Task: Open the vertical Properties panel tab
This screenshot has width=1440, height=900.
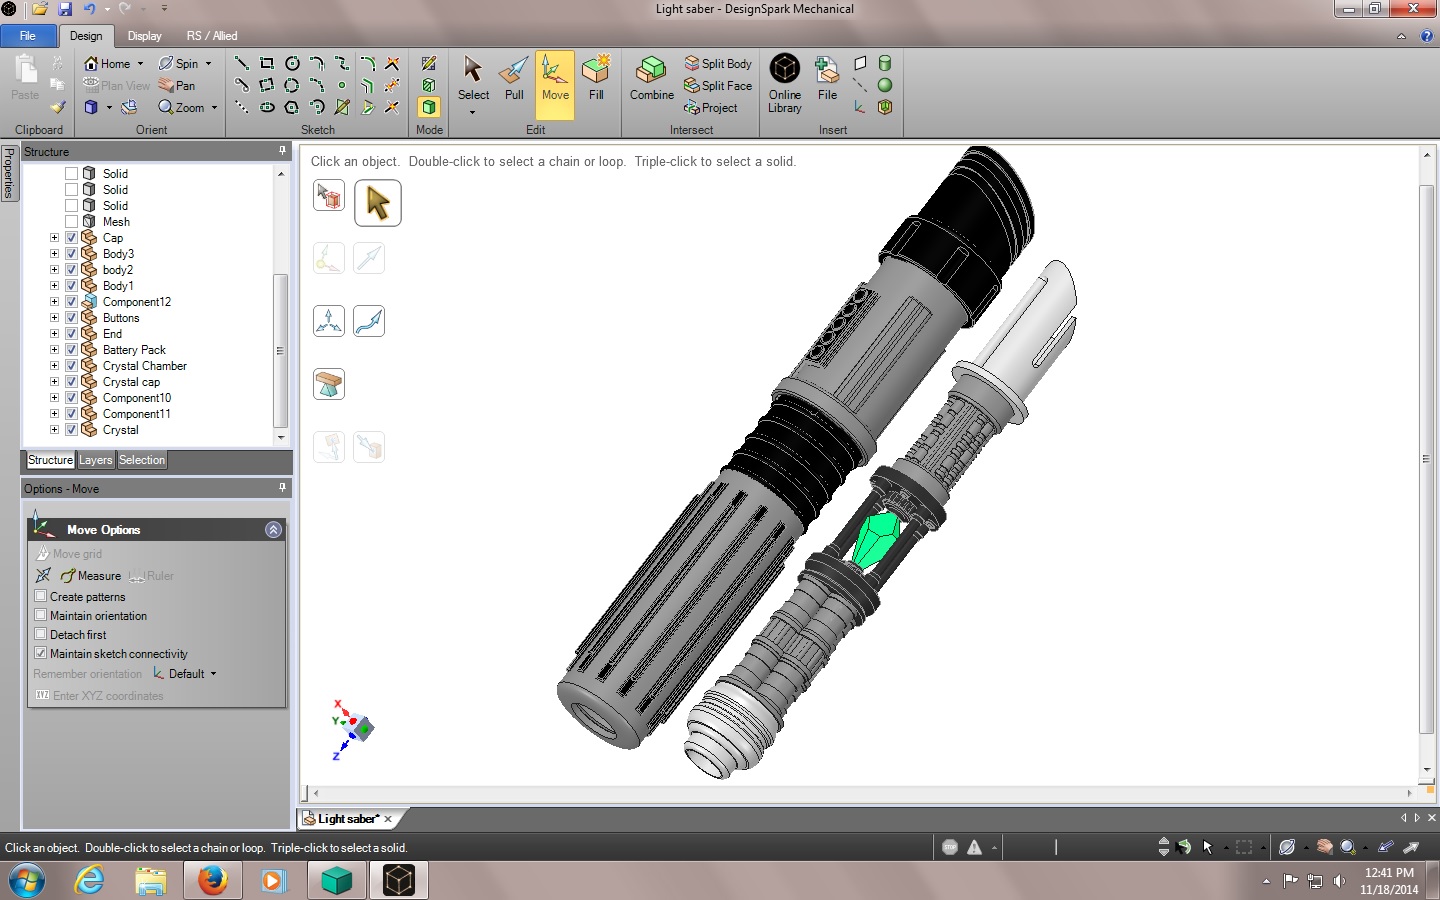Action: [x=9, y=173]
